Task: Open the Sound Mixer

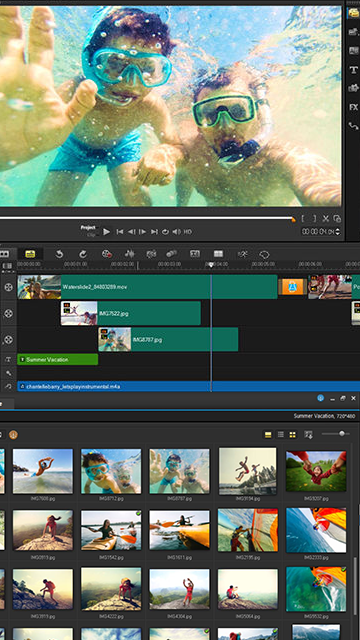Action: [x=130, y=254]
